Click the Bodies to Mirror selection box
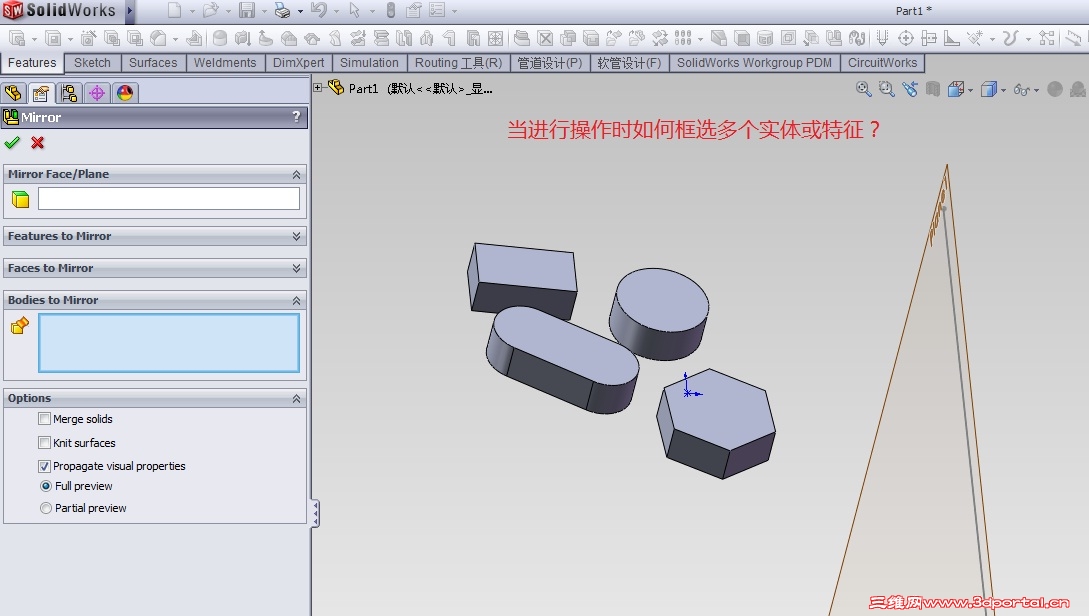1089x616 pixels. tap(169, 343)
